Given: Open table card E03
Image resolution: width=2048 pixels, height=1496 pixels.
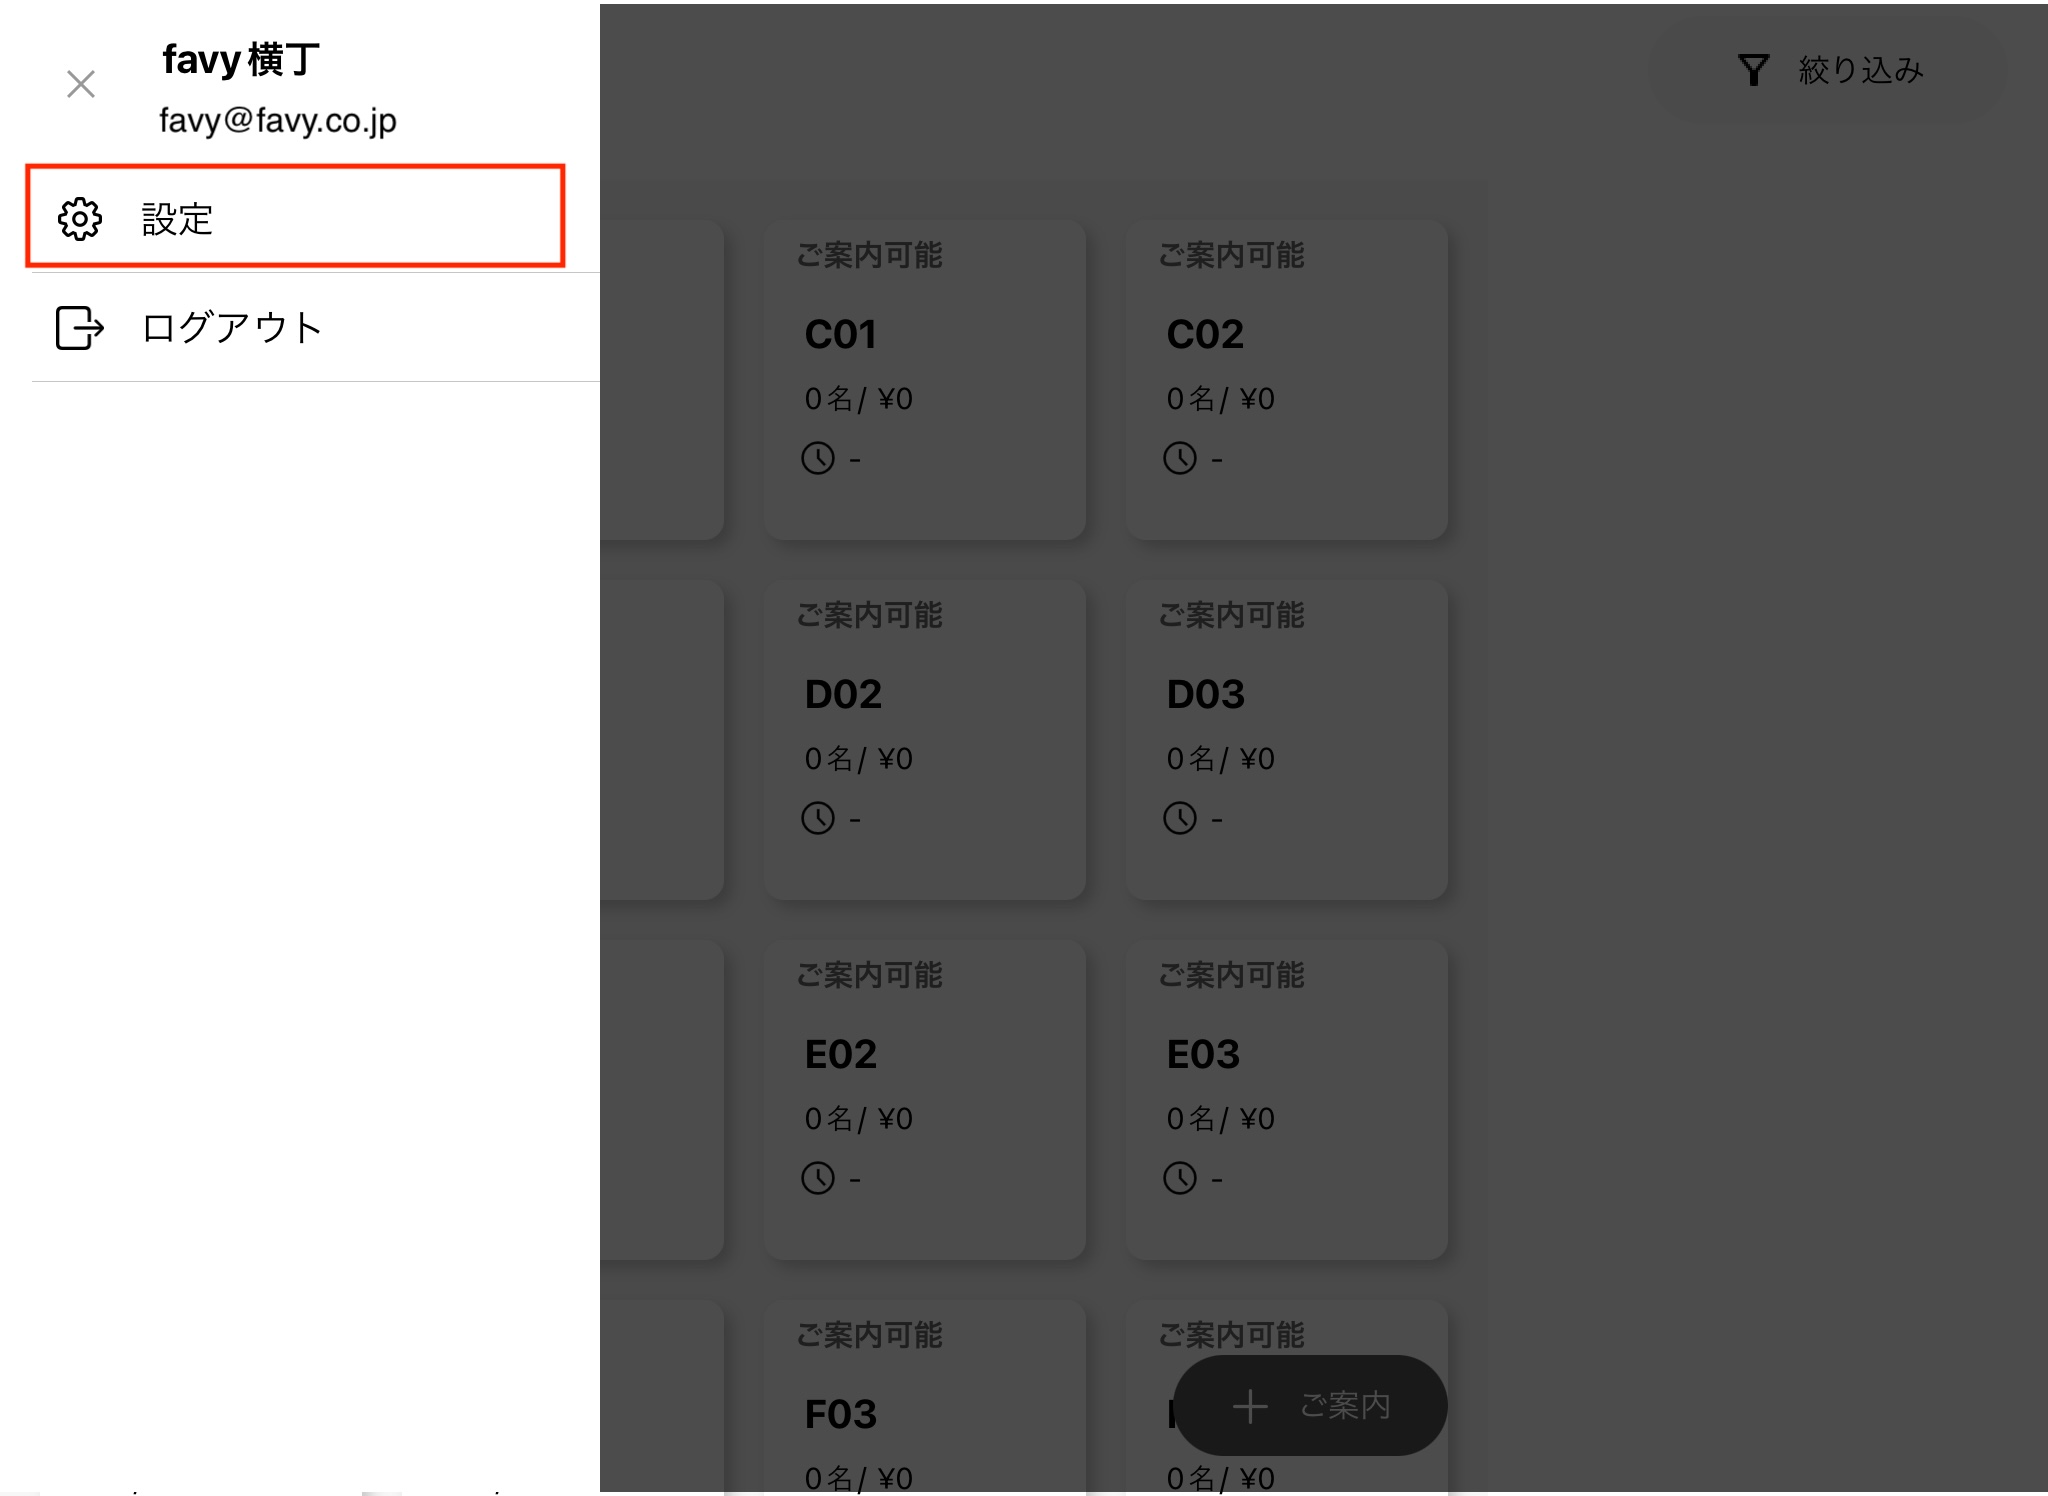Looking at the screenshot, I should 1287,1100.
